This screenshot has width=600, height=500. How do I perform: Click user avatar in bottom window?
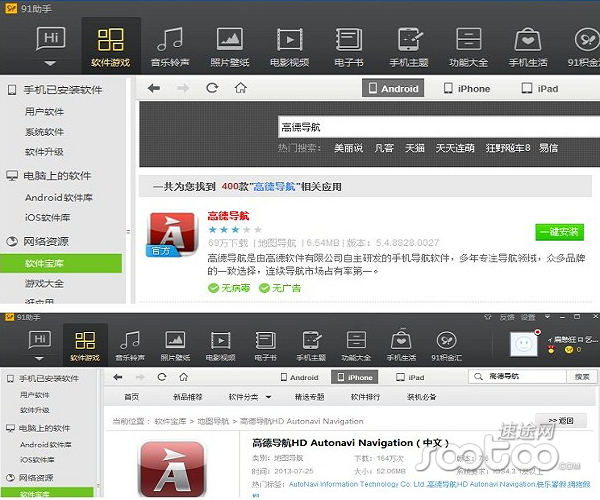[x=523, y=344]
